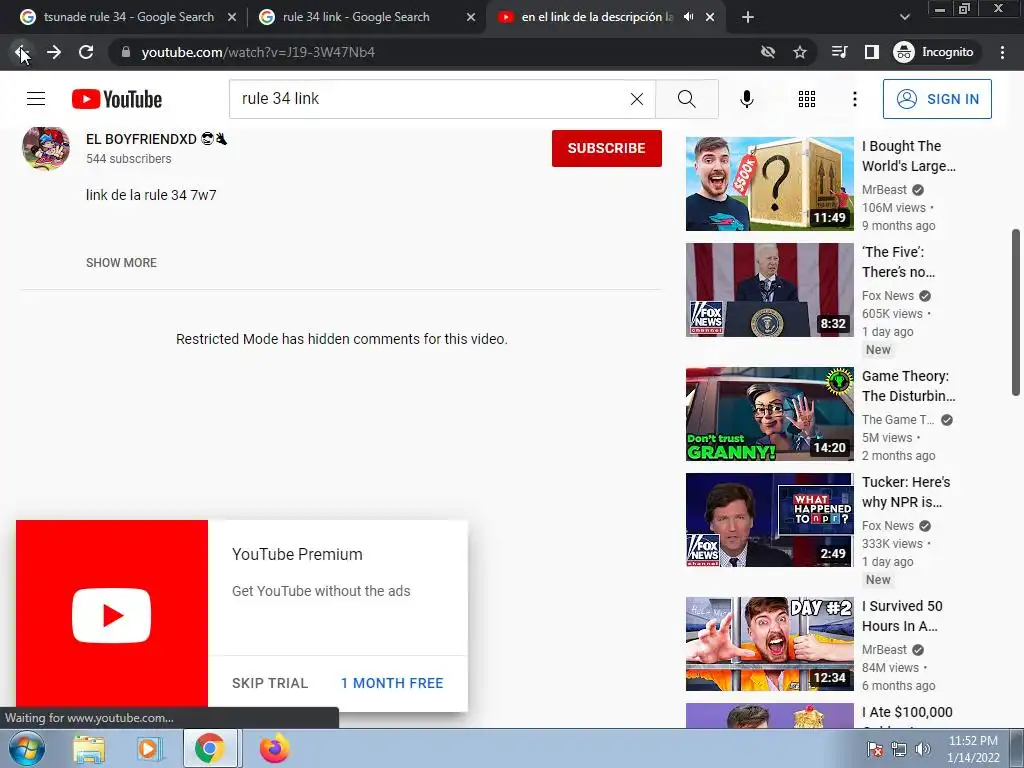Mute the tab via speaker icon
This screenshot has width=1024, height=768.
[x=688, y=17]
